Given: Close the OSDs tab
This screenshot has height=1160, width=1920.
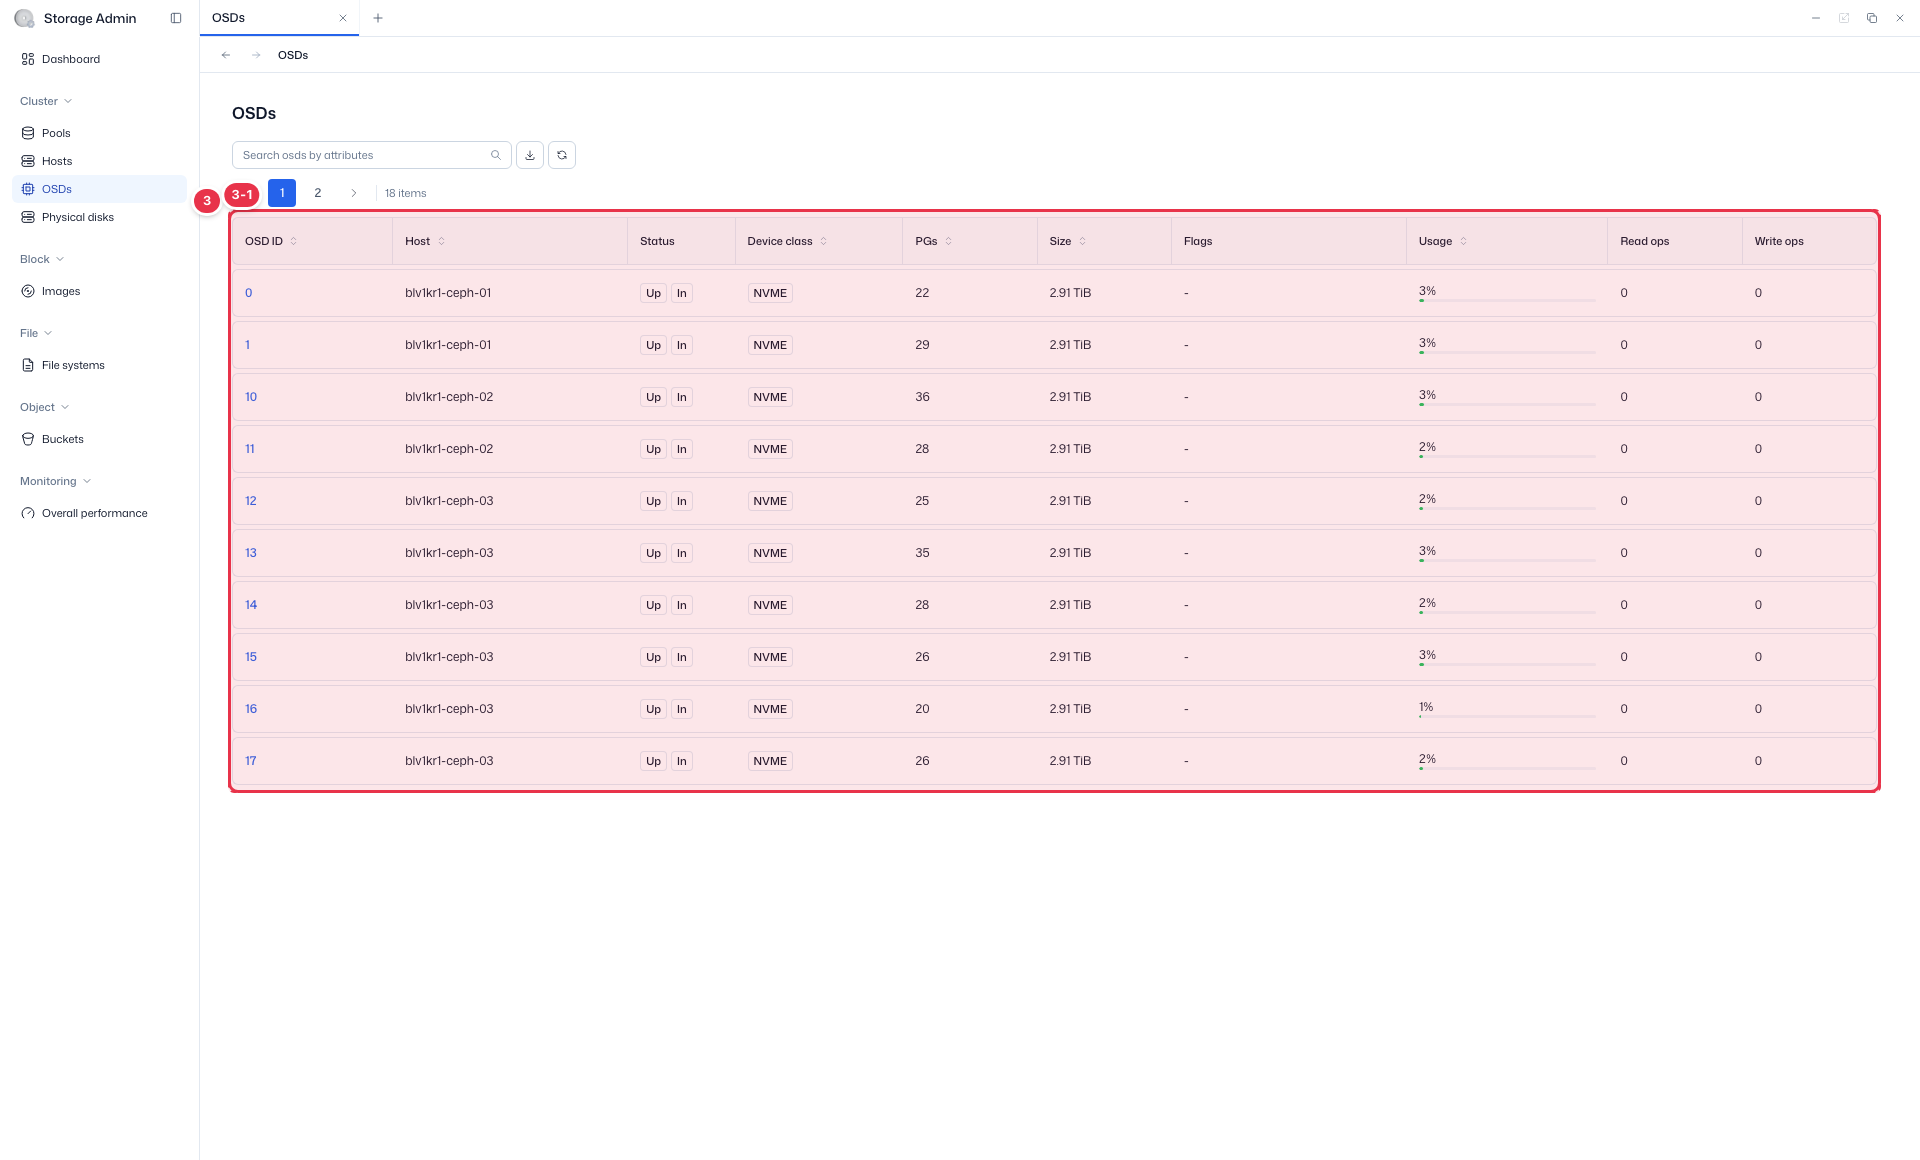Looking at the screenshot, I should pyautogui.click(x=343, y=18).
